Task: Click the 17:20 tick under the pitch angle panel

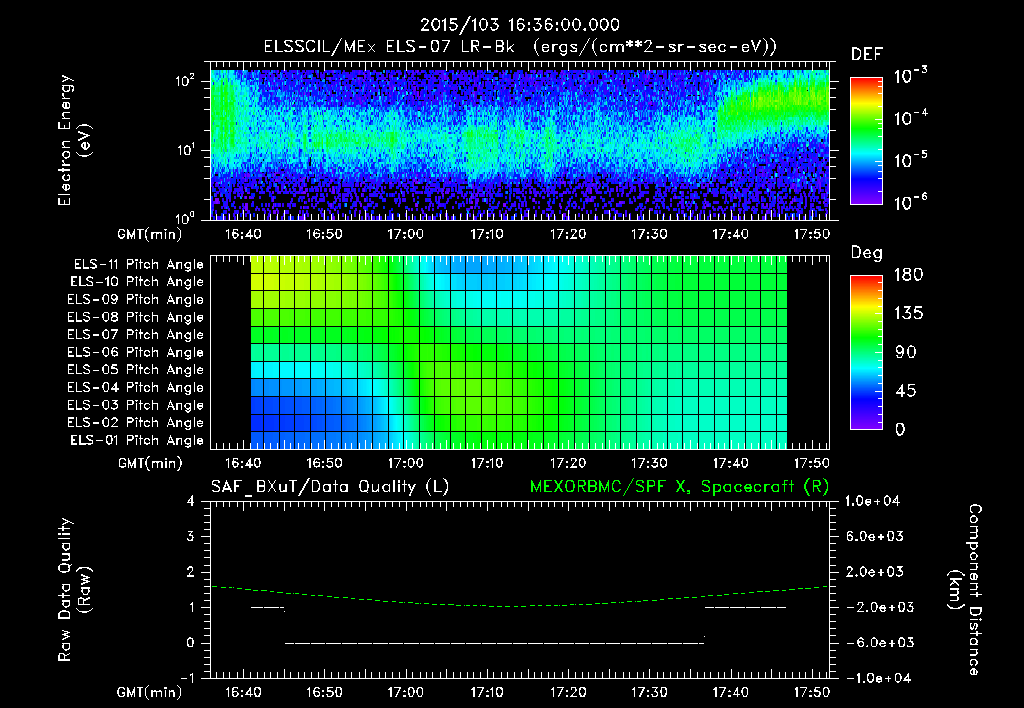Action: [x=568, y=463]
